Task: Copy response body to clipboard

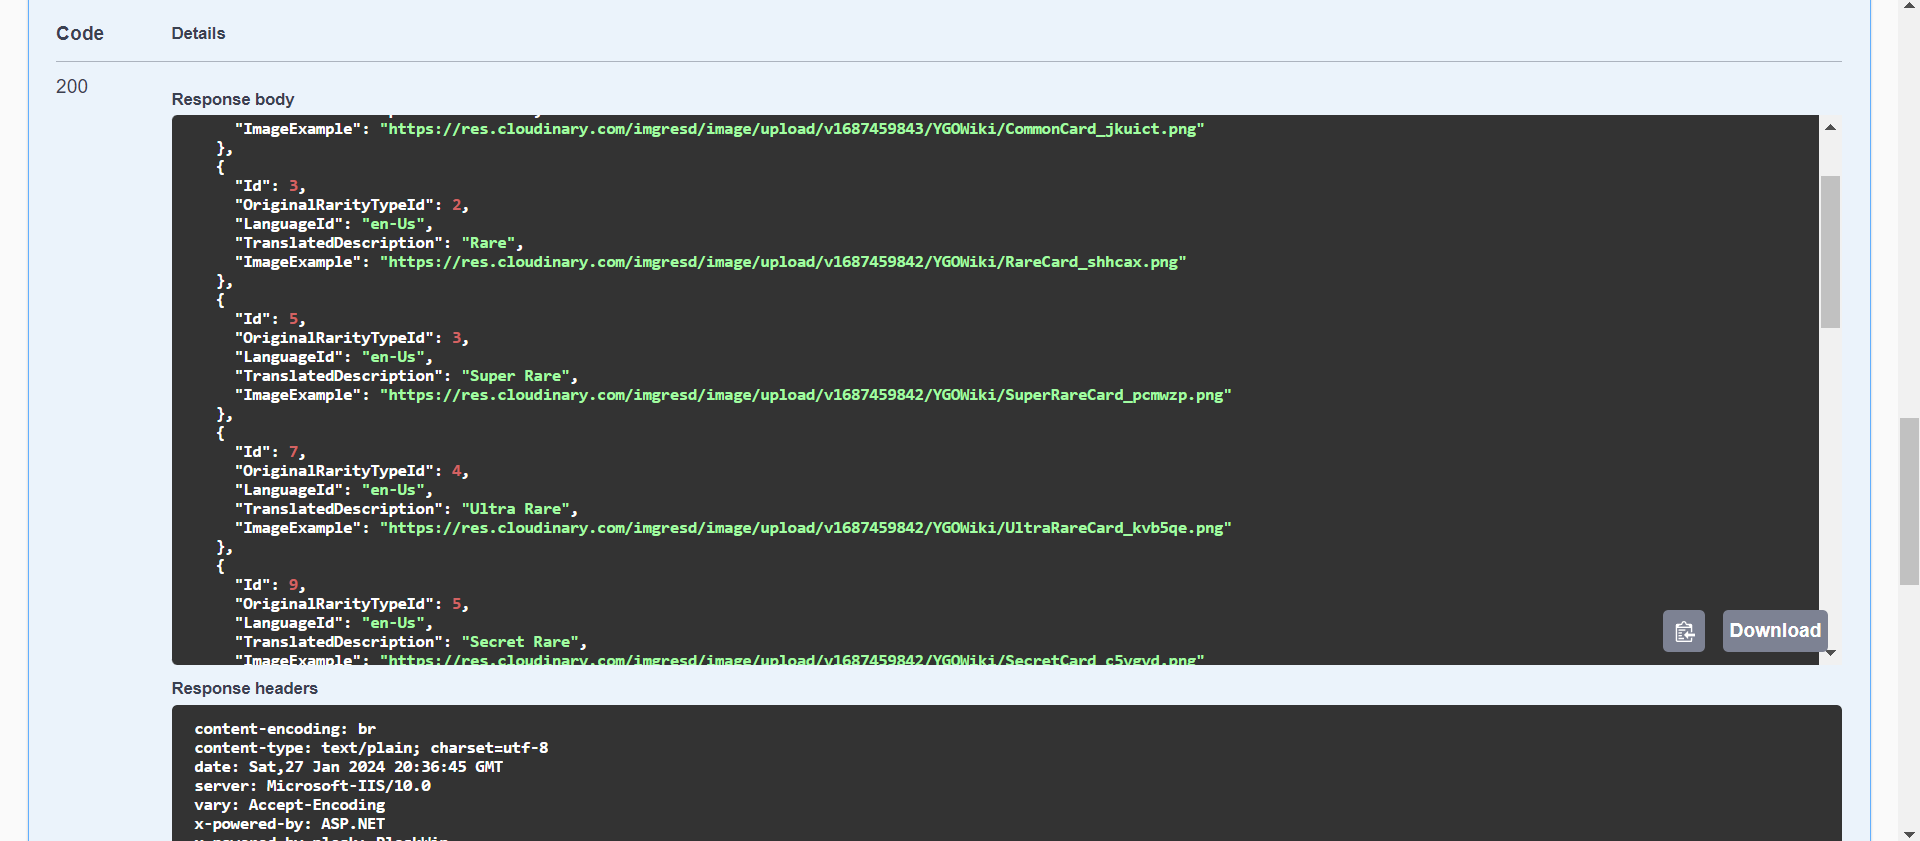Action: point(1684,631)
